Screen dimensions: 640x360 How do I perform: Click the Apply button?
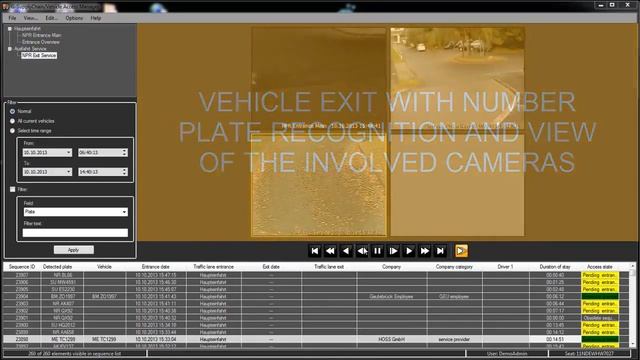73,250
